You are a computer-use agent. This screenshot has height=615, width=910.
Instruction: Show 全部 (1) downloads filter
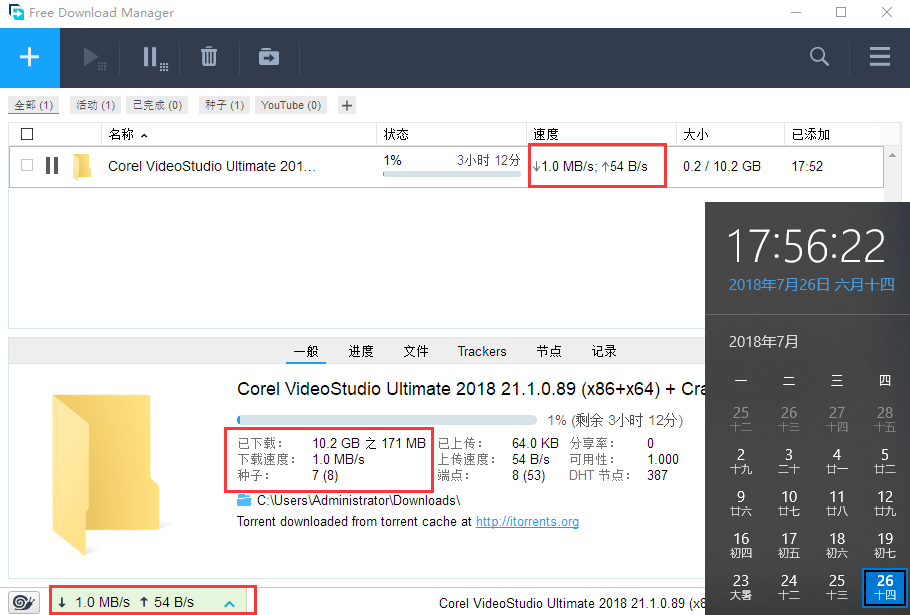[34, 105]
